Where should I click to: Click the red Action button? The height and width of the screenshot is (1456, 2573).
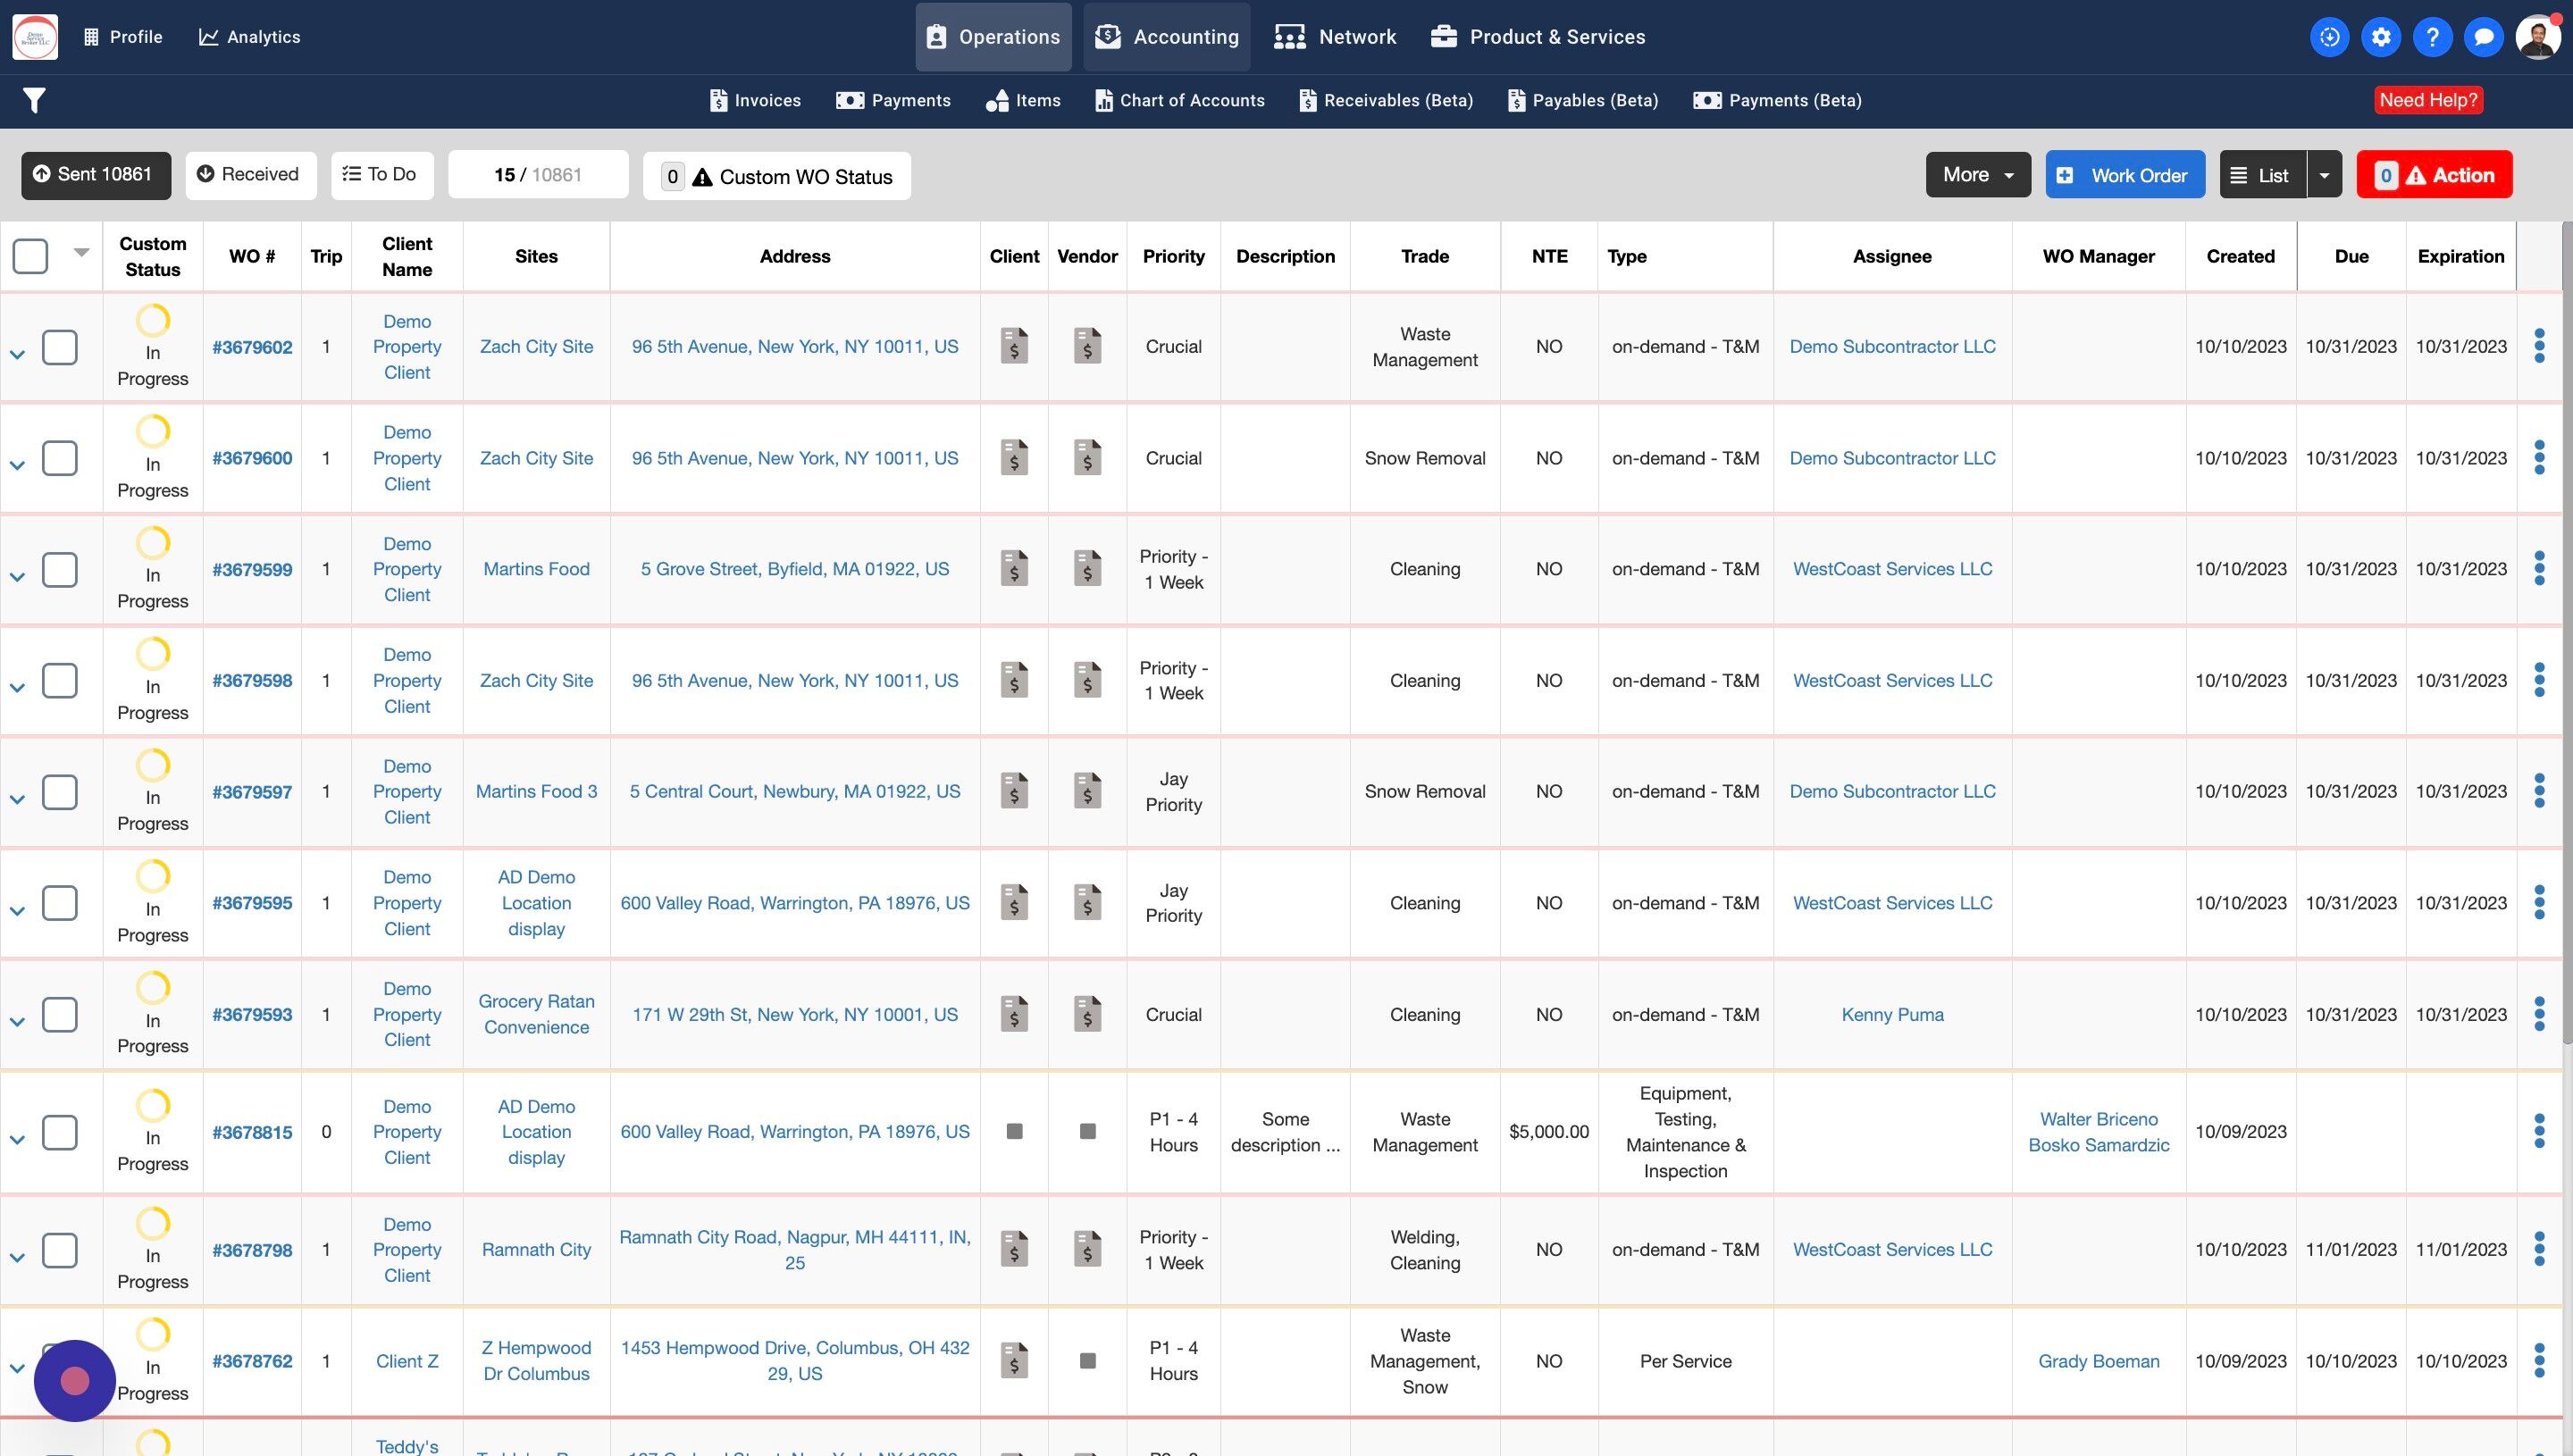tap(2434, 175)
